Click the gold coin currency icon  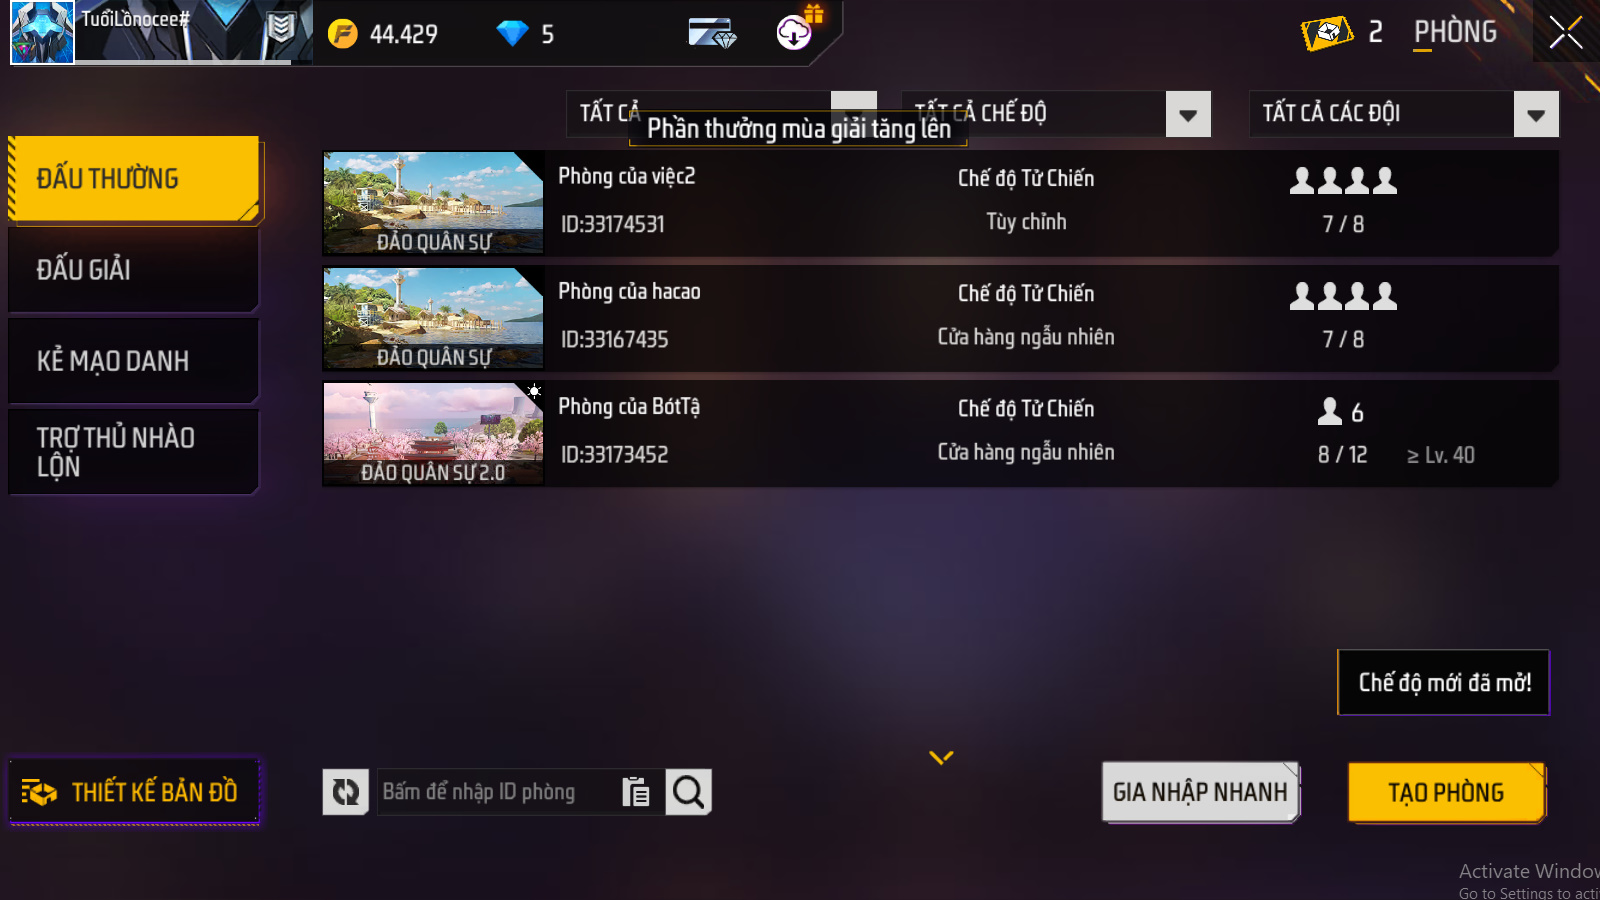pyautogui.click(x=343, y=34)
